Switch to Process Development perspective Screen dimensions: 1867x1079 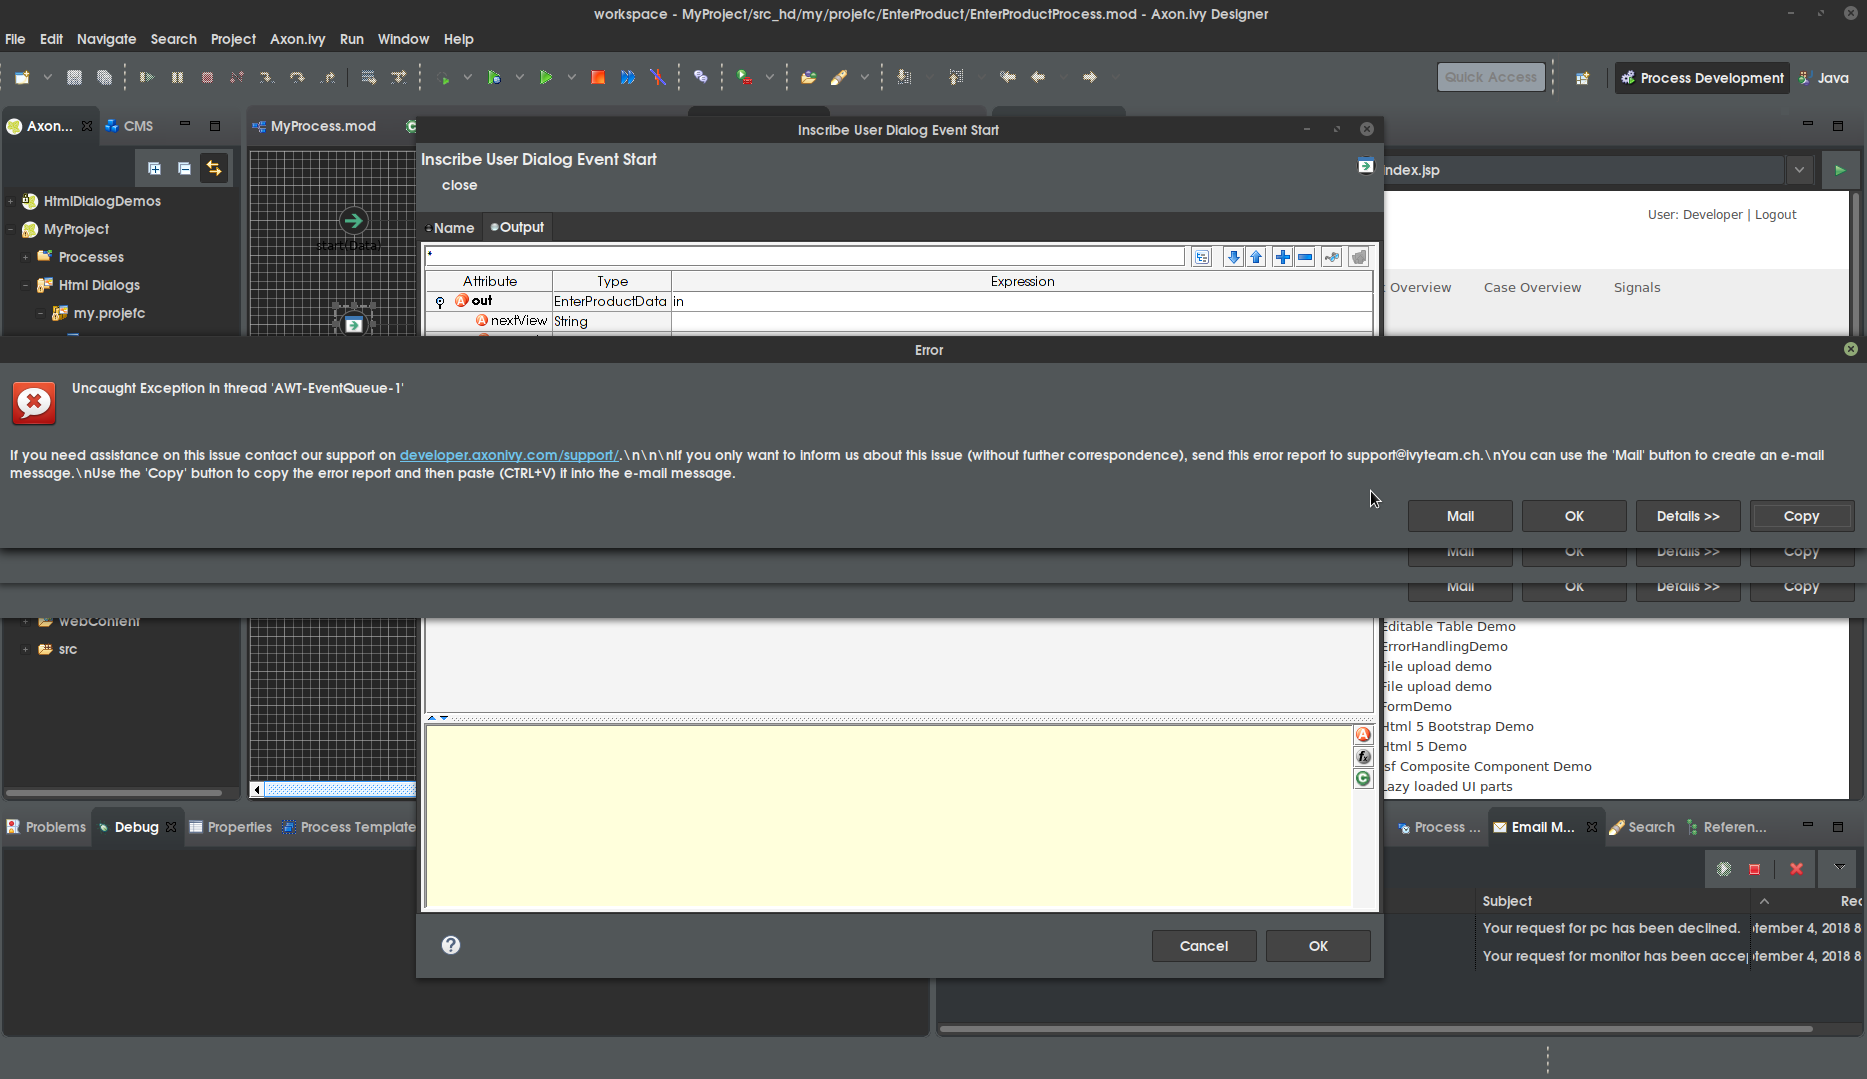[x=1702, y=78]
